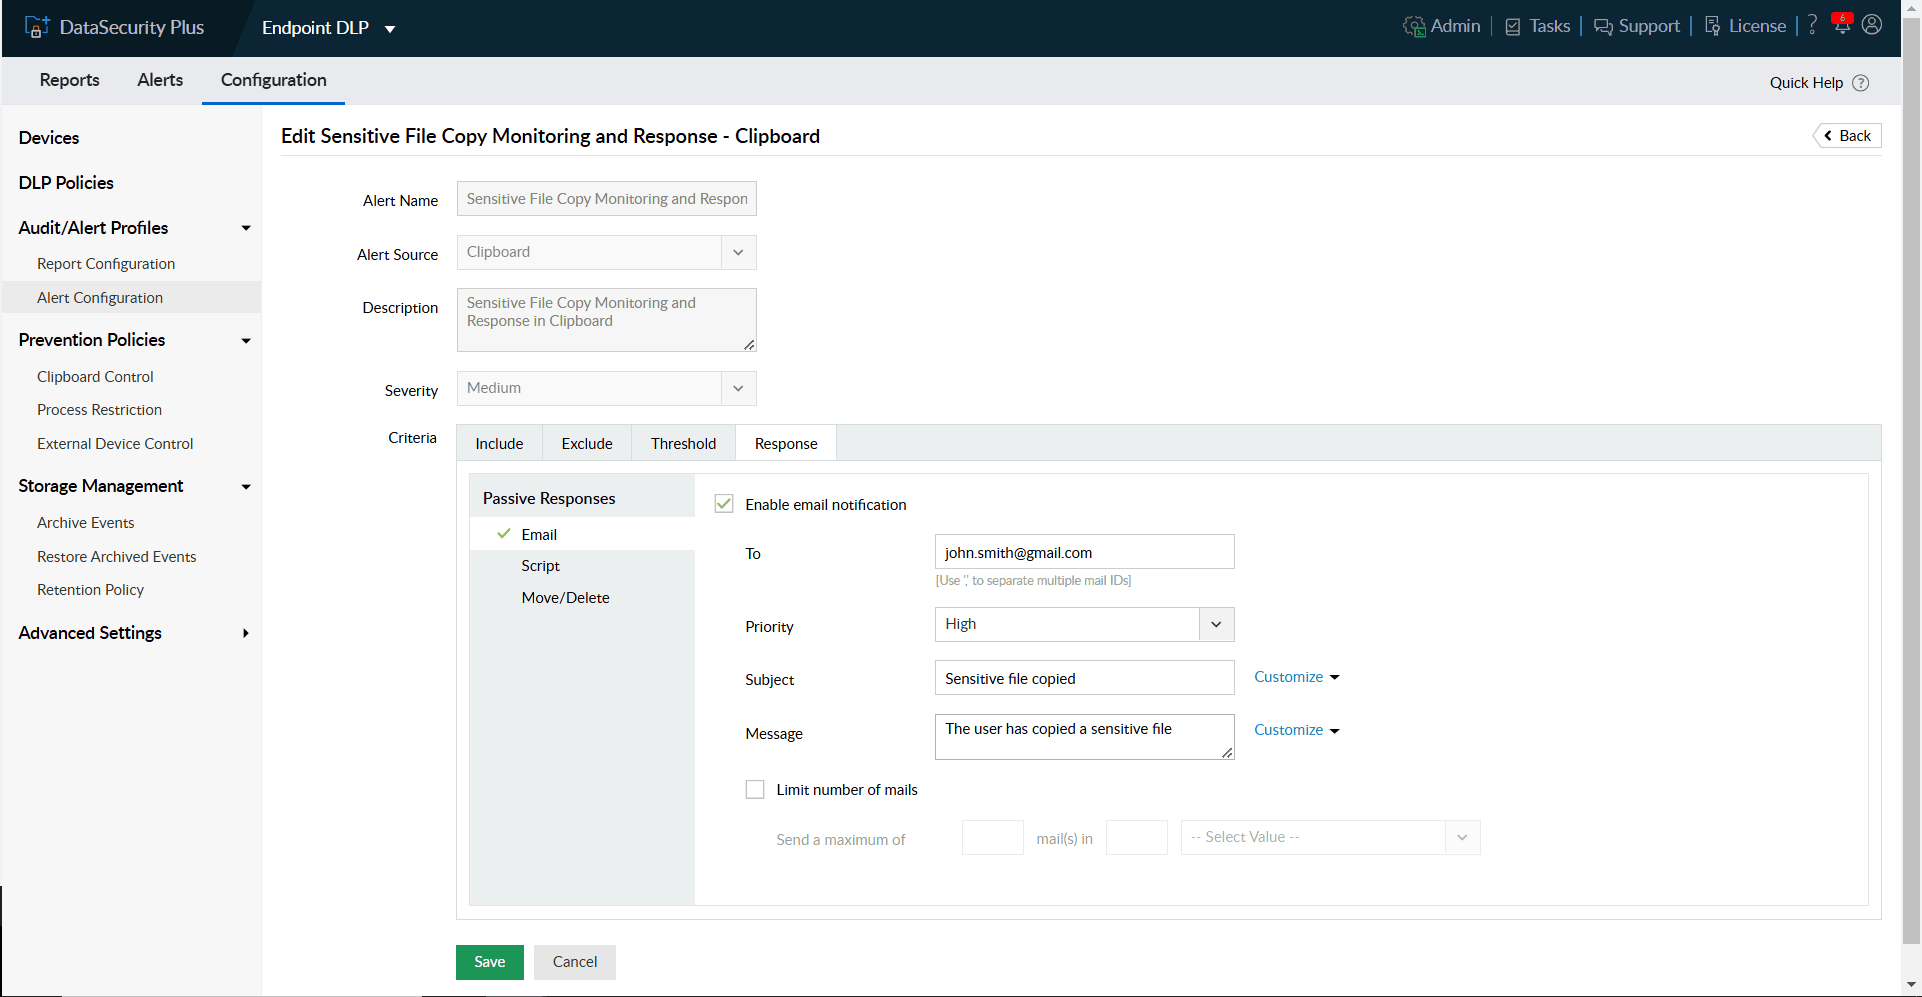Click the Subject text field

click(1085, 678)
